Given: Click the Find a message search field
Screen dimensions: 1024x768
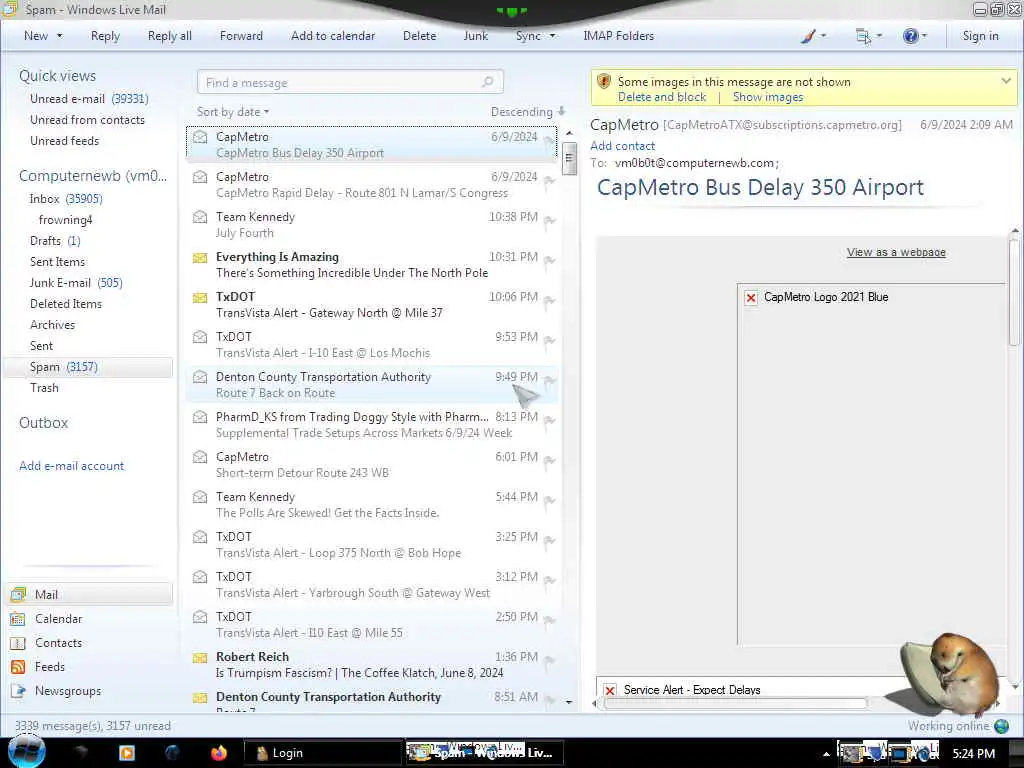Looking at the screenshot, I should (350, 82).
